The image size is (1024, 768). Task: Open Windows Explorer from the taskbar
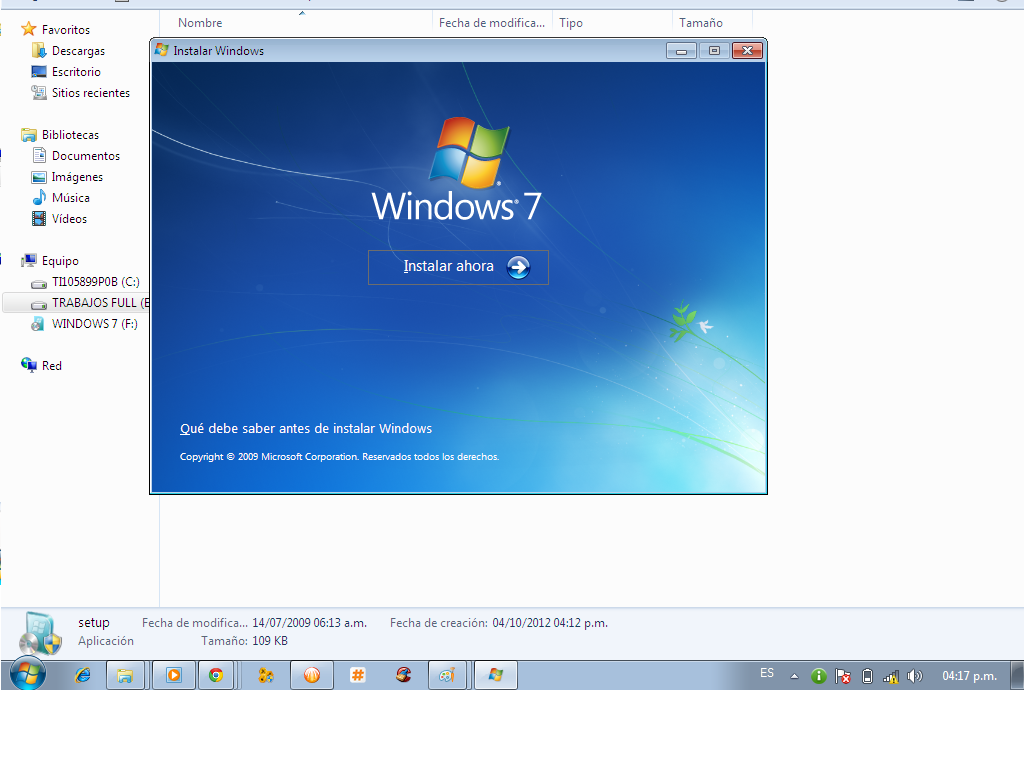click(125, 675)
